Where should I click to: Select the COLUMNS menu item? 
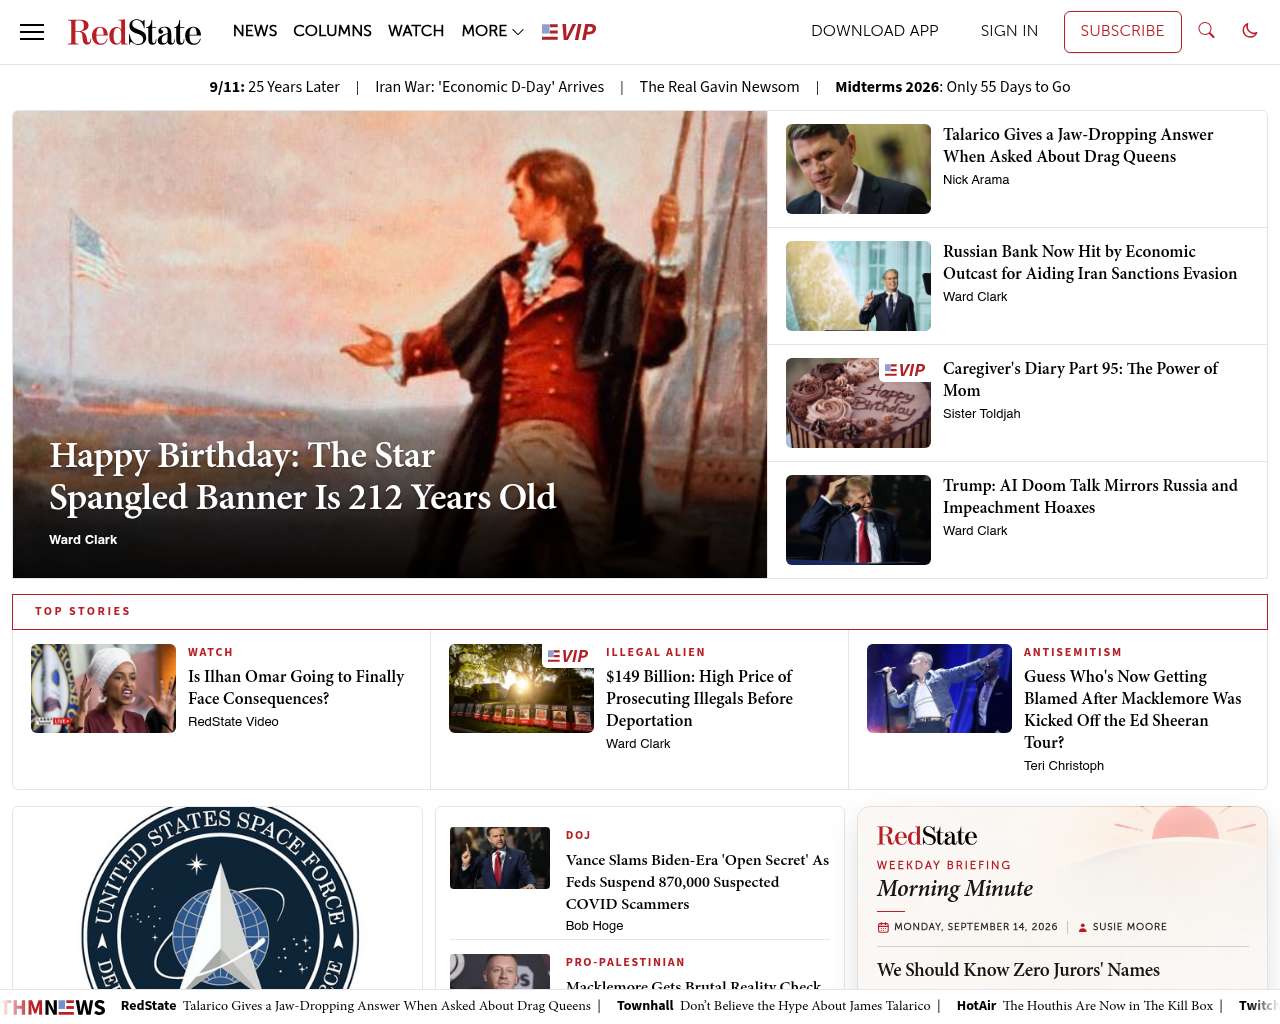coord(332,31)
